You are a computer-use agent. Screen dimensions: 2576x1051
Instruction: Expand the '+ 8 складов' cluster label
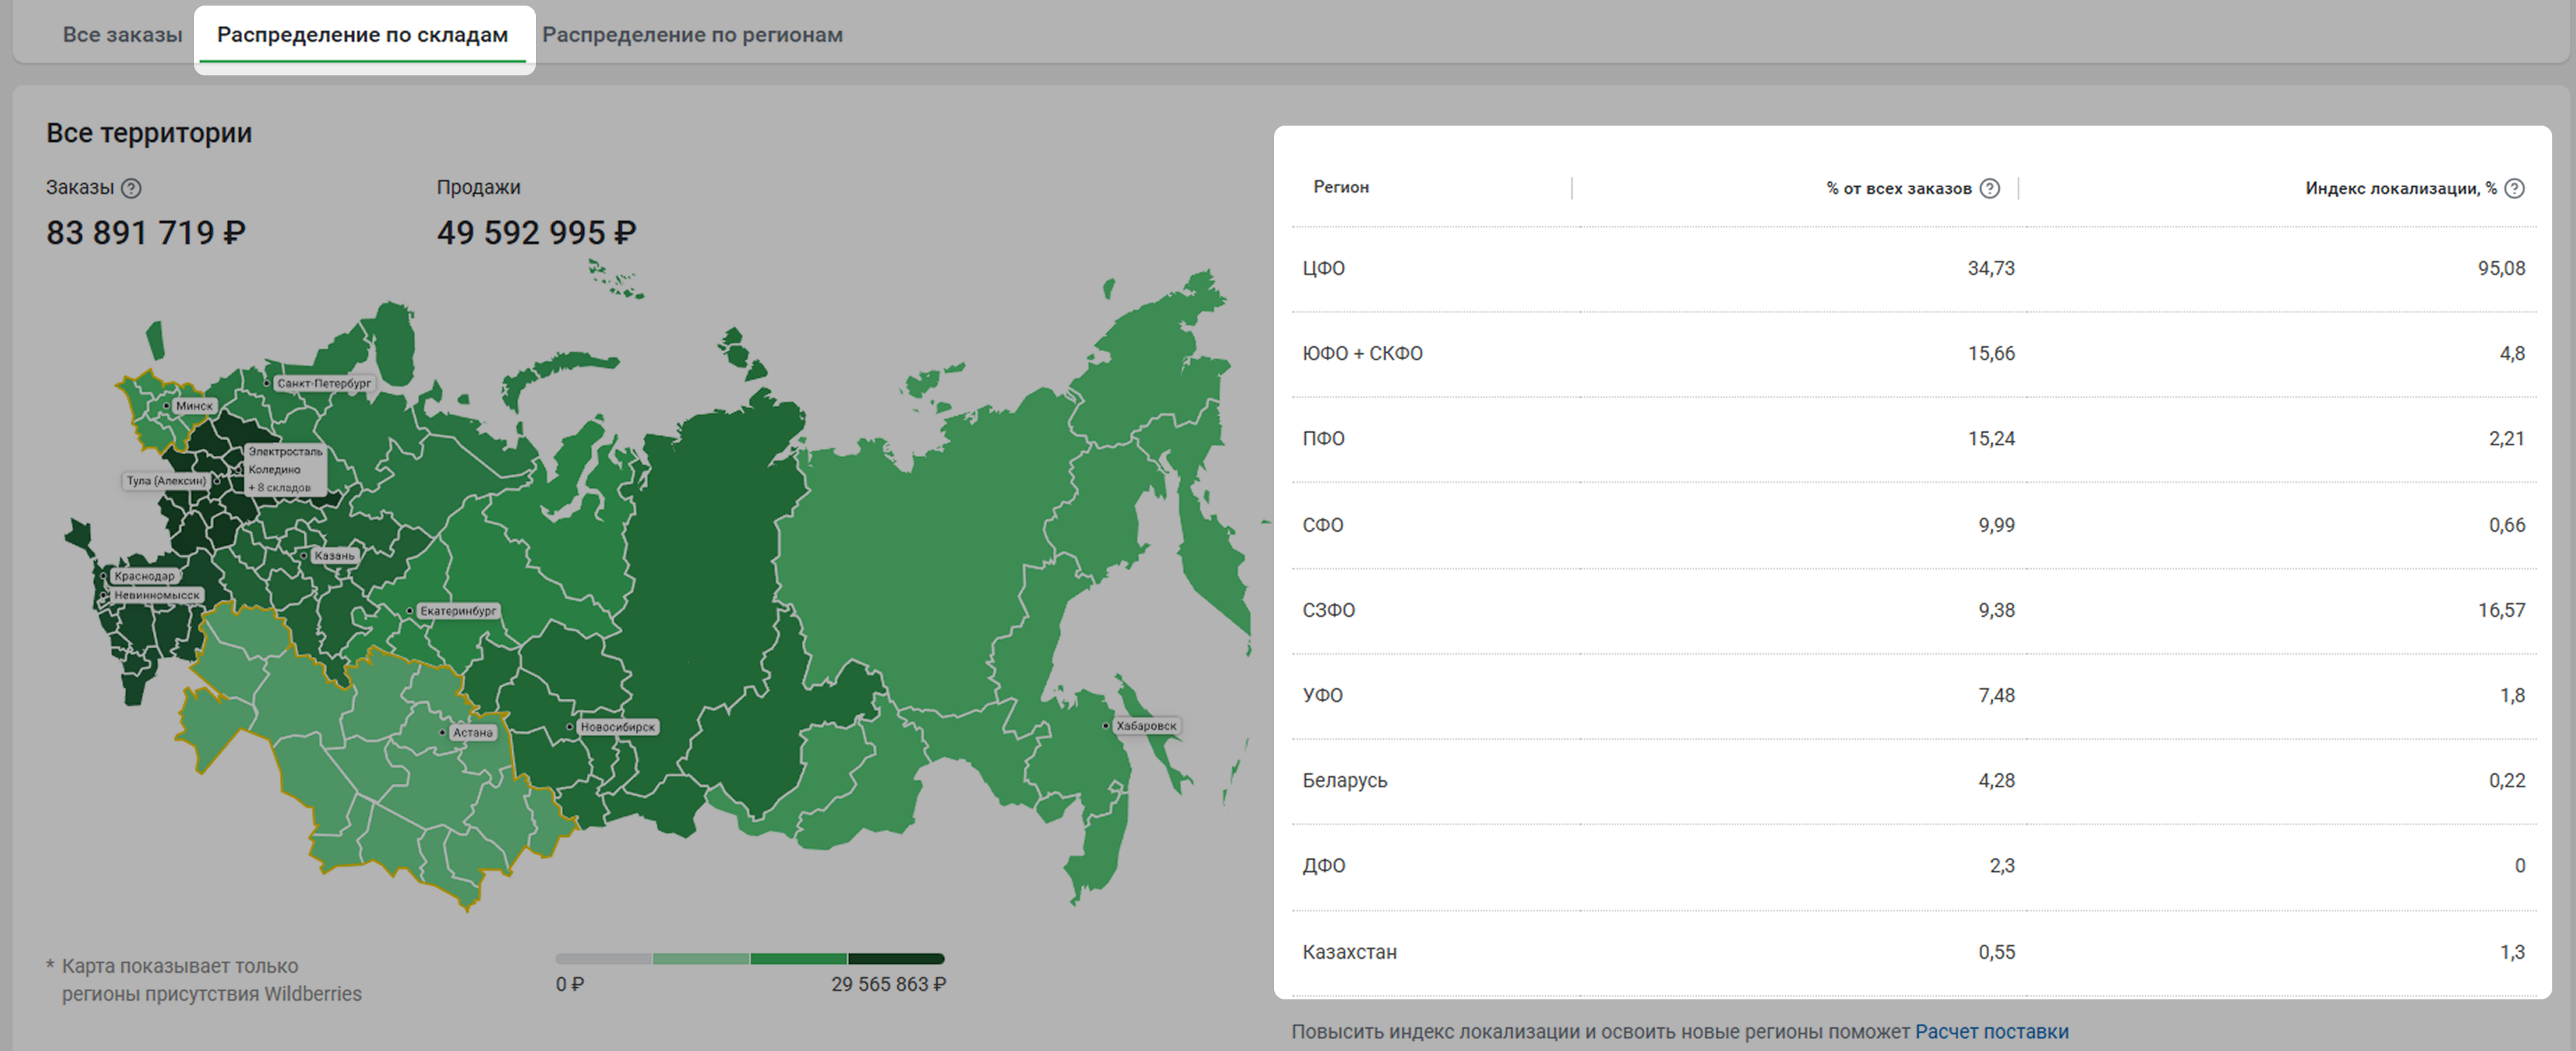click(x=280, y=487)
